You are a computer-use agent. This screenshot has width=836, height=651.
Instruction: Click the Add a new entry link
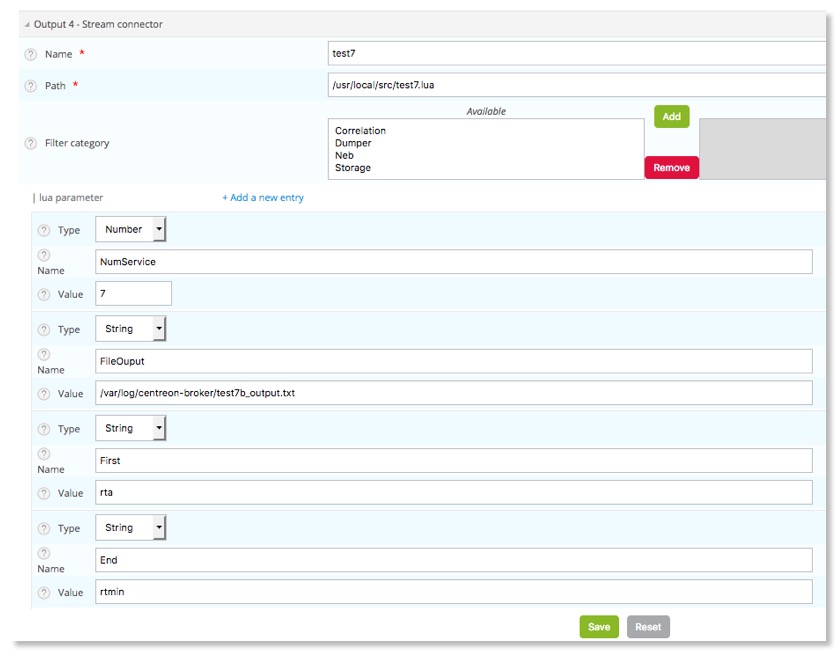click(x=263, y=198)
